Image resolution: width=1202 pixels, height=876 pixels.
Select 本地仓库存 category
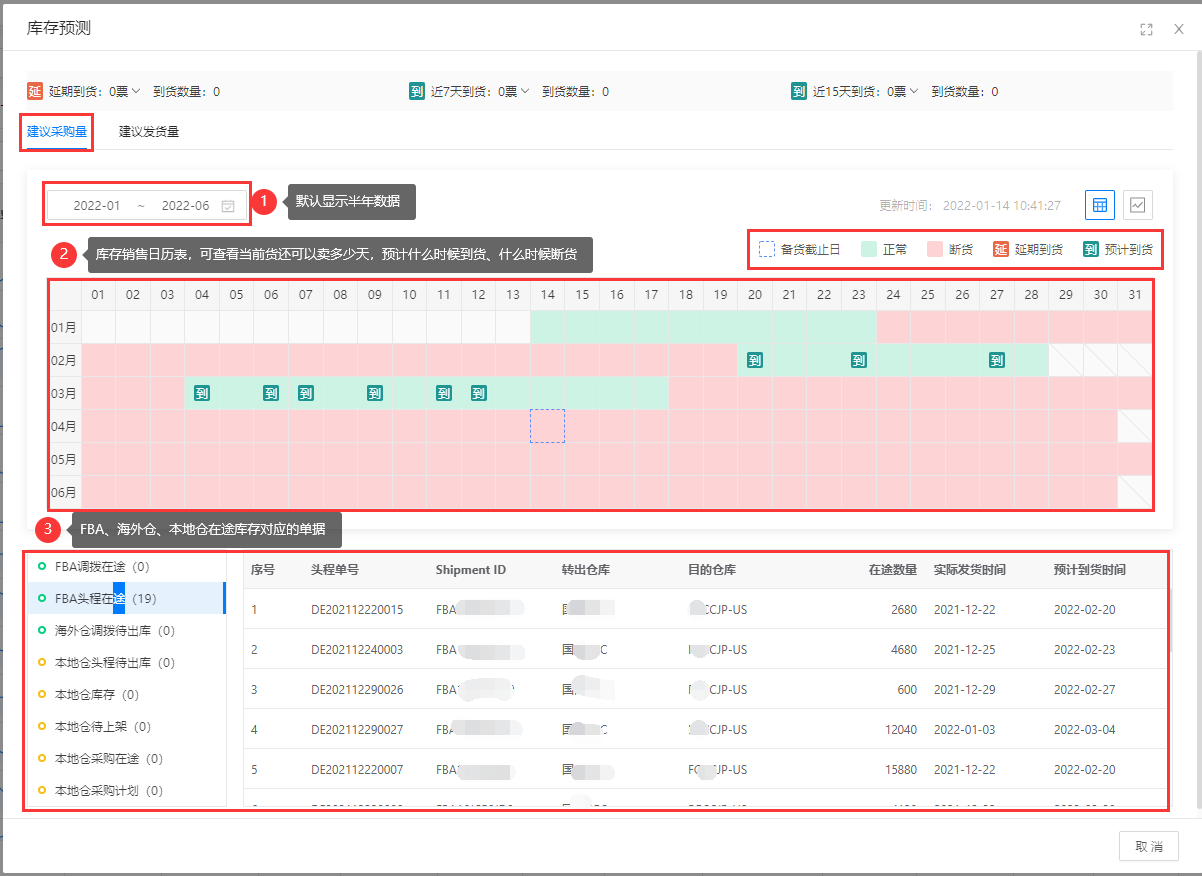coord(96,695)
